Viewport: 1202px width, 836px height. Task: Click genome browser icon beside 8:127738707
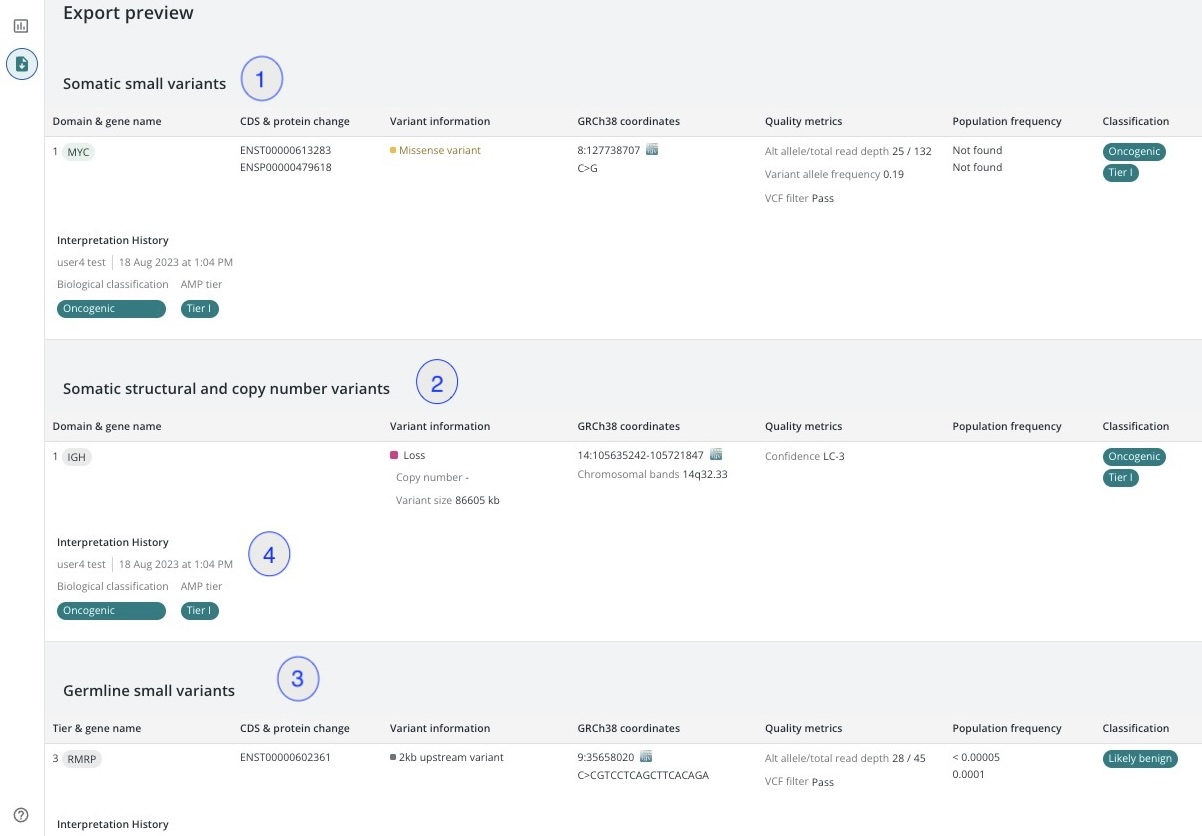652,150
